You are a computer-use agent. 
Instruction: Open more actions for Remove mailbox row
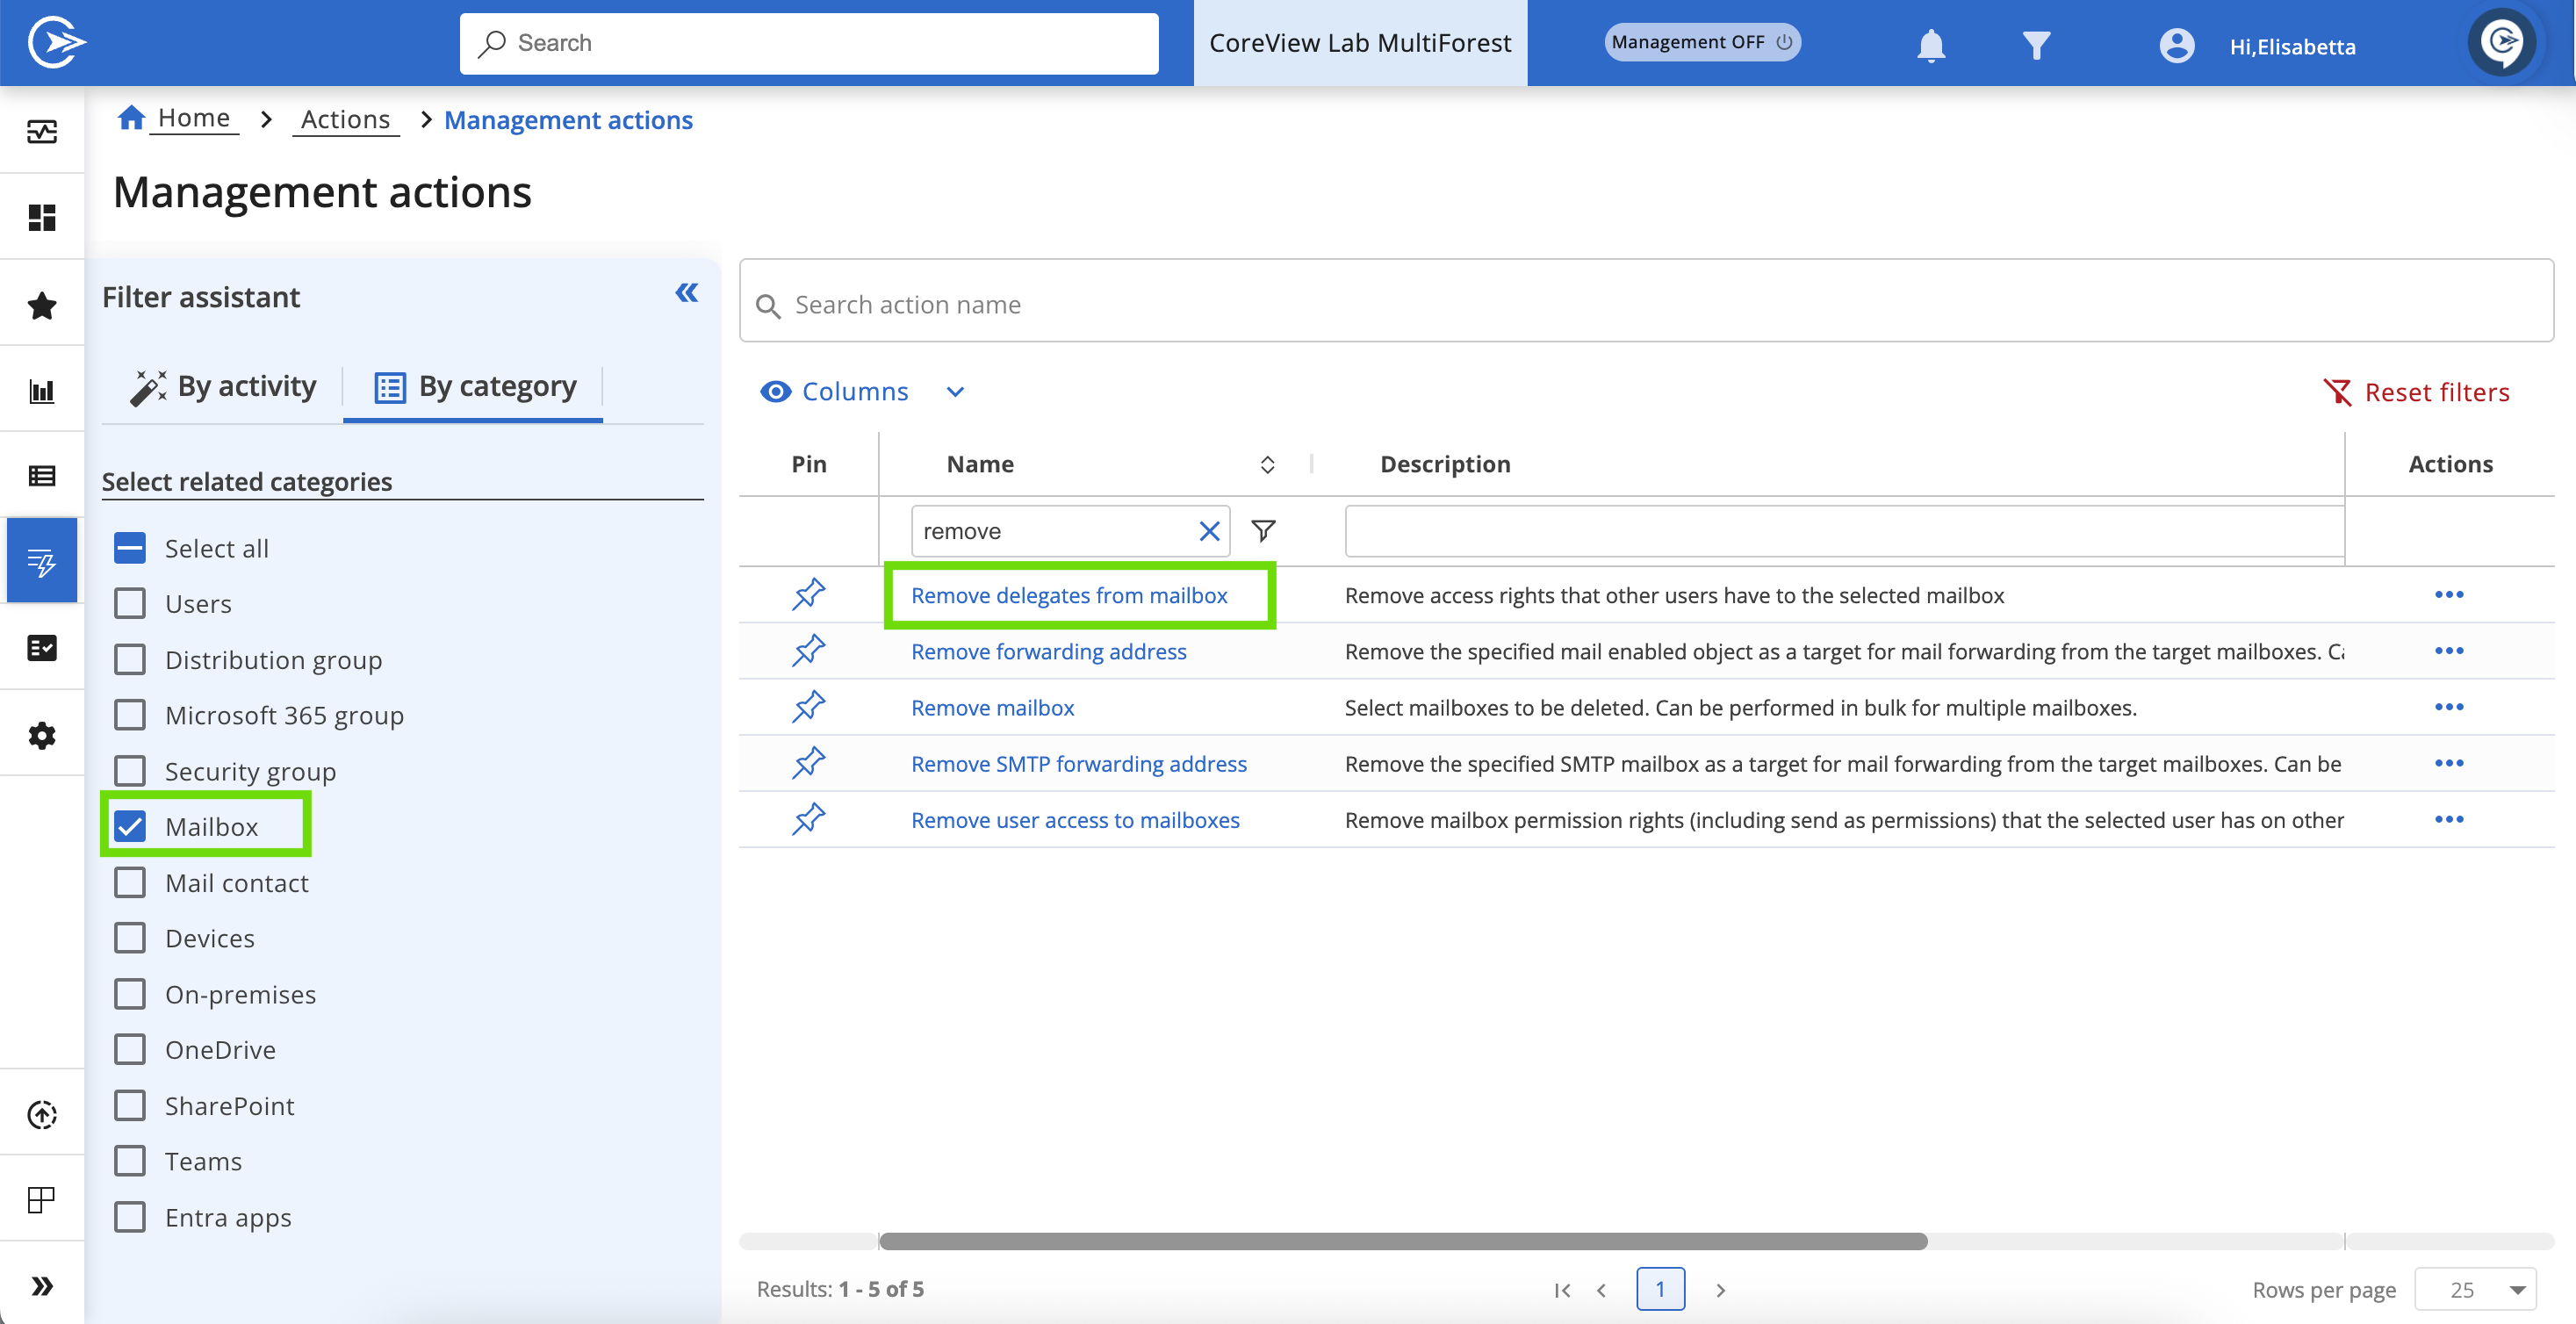pyautogui.click(x=2448, y=707)
